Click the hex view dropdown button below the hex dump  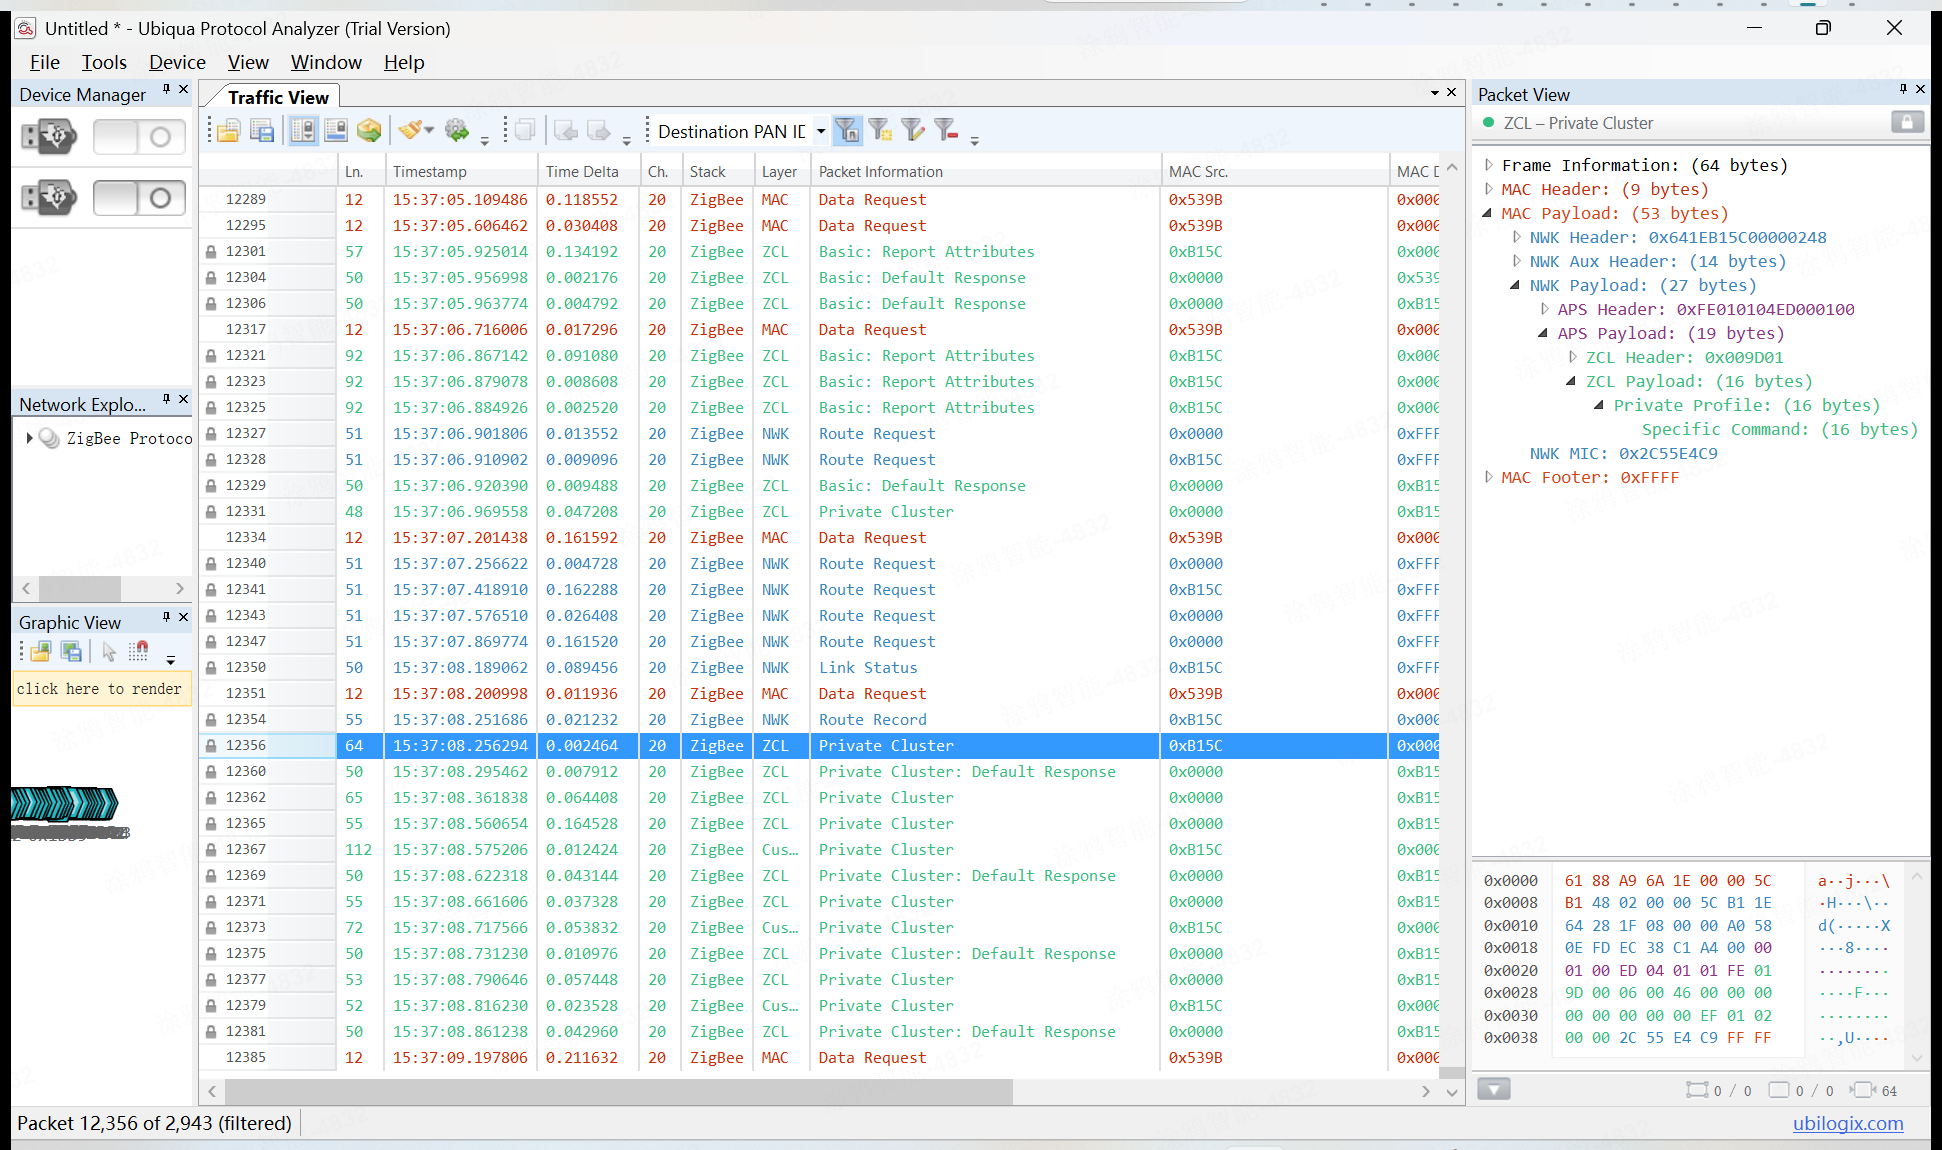point(1493,1089)
